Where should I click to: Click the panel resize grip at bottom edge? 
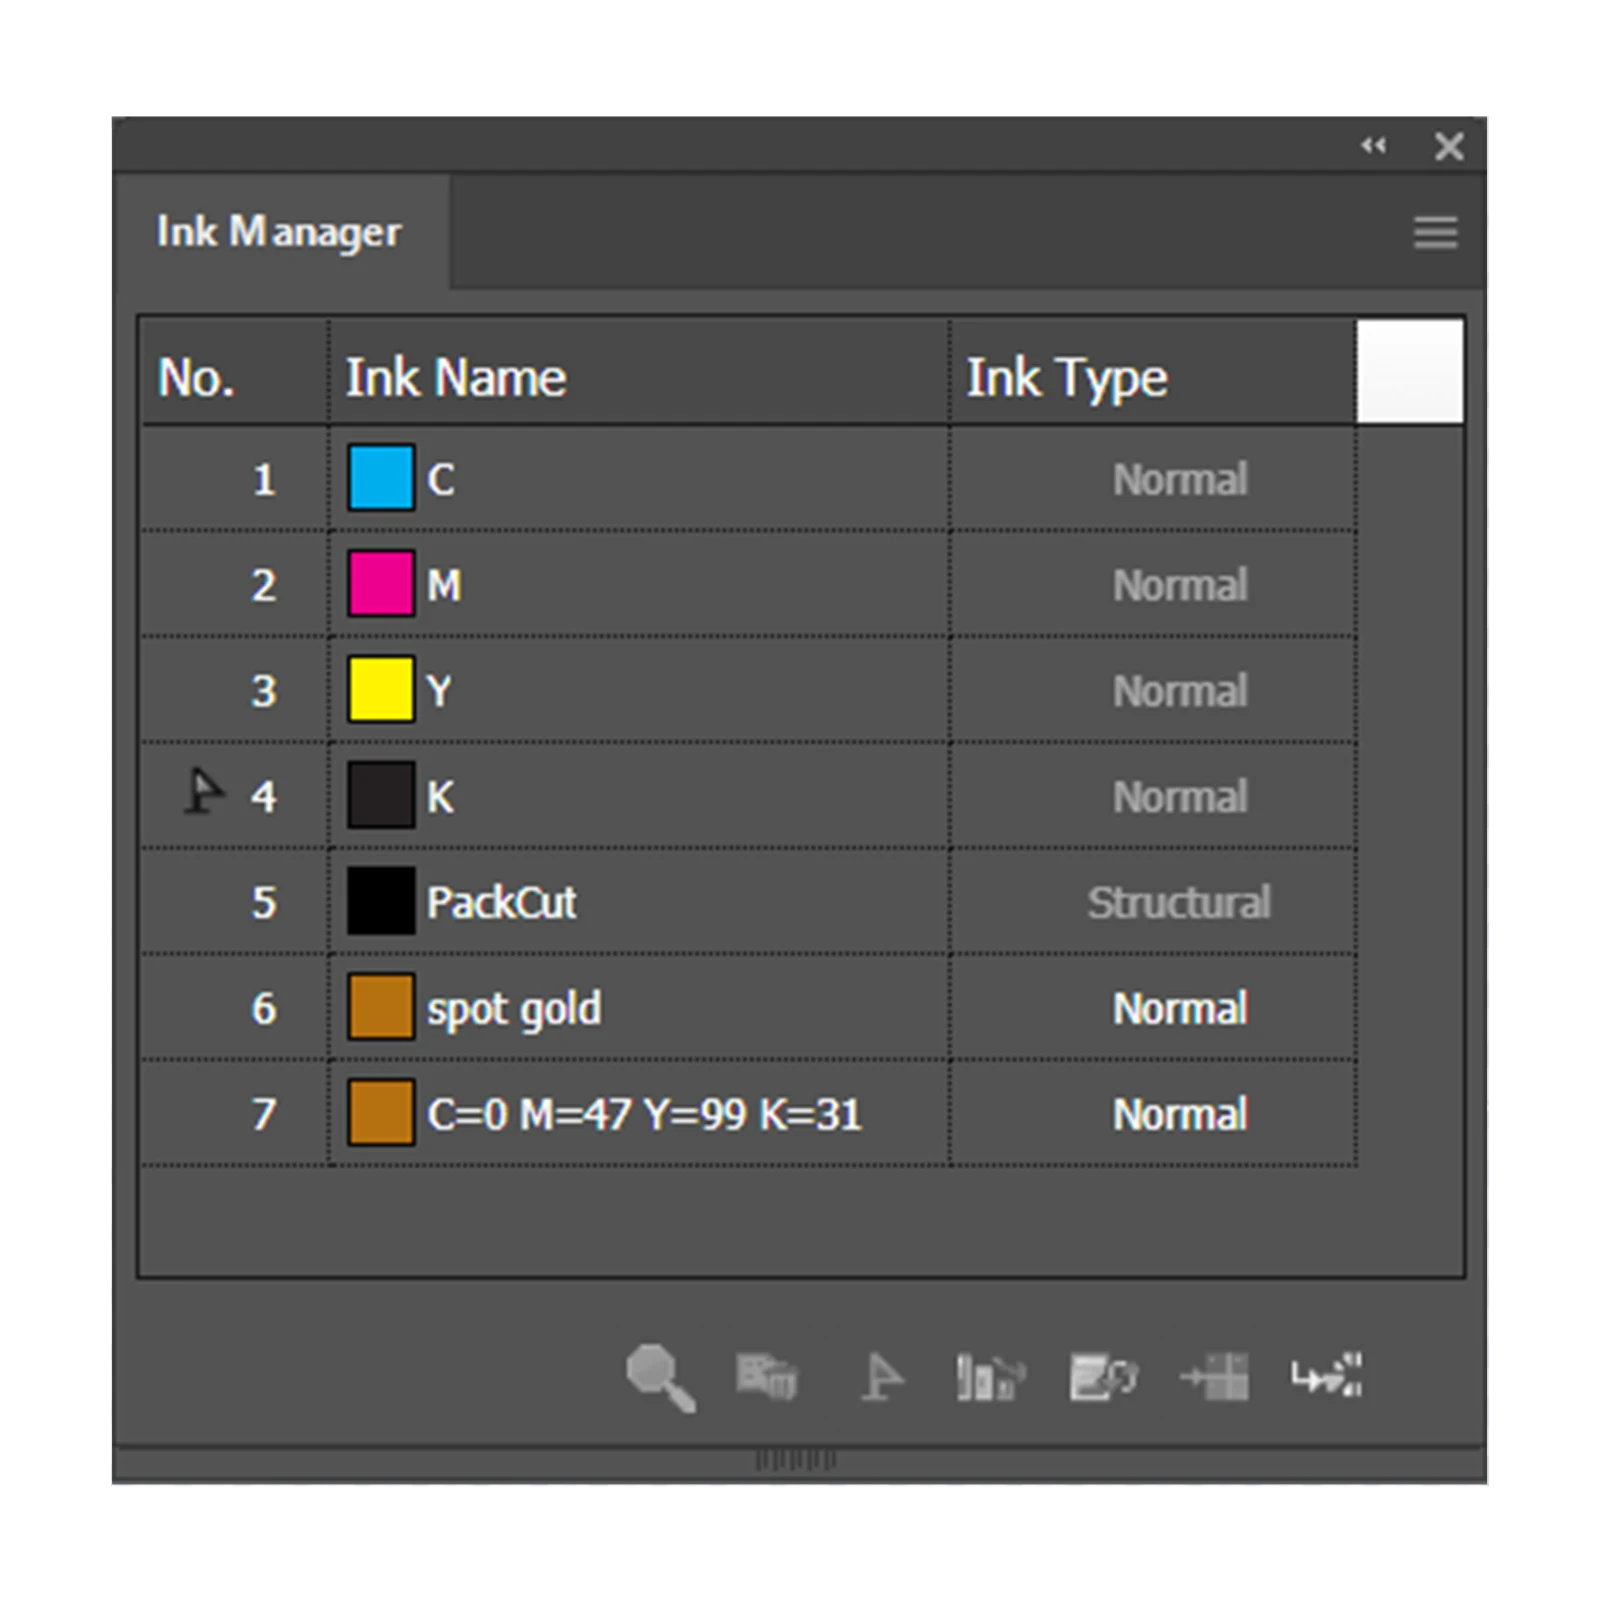(796, 1460)
